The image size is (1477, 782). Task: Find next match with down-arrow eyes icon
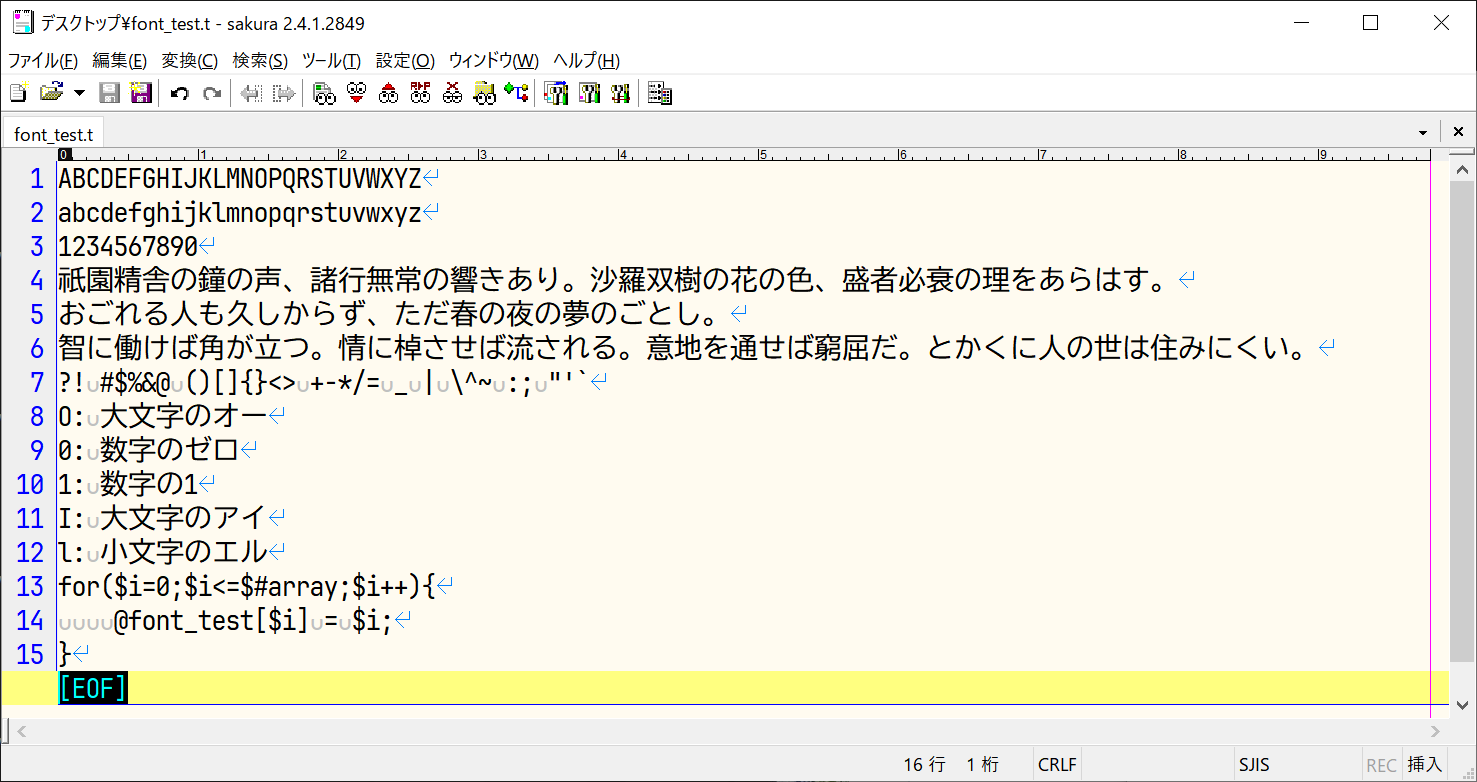coord(356,94)
